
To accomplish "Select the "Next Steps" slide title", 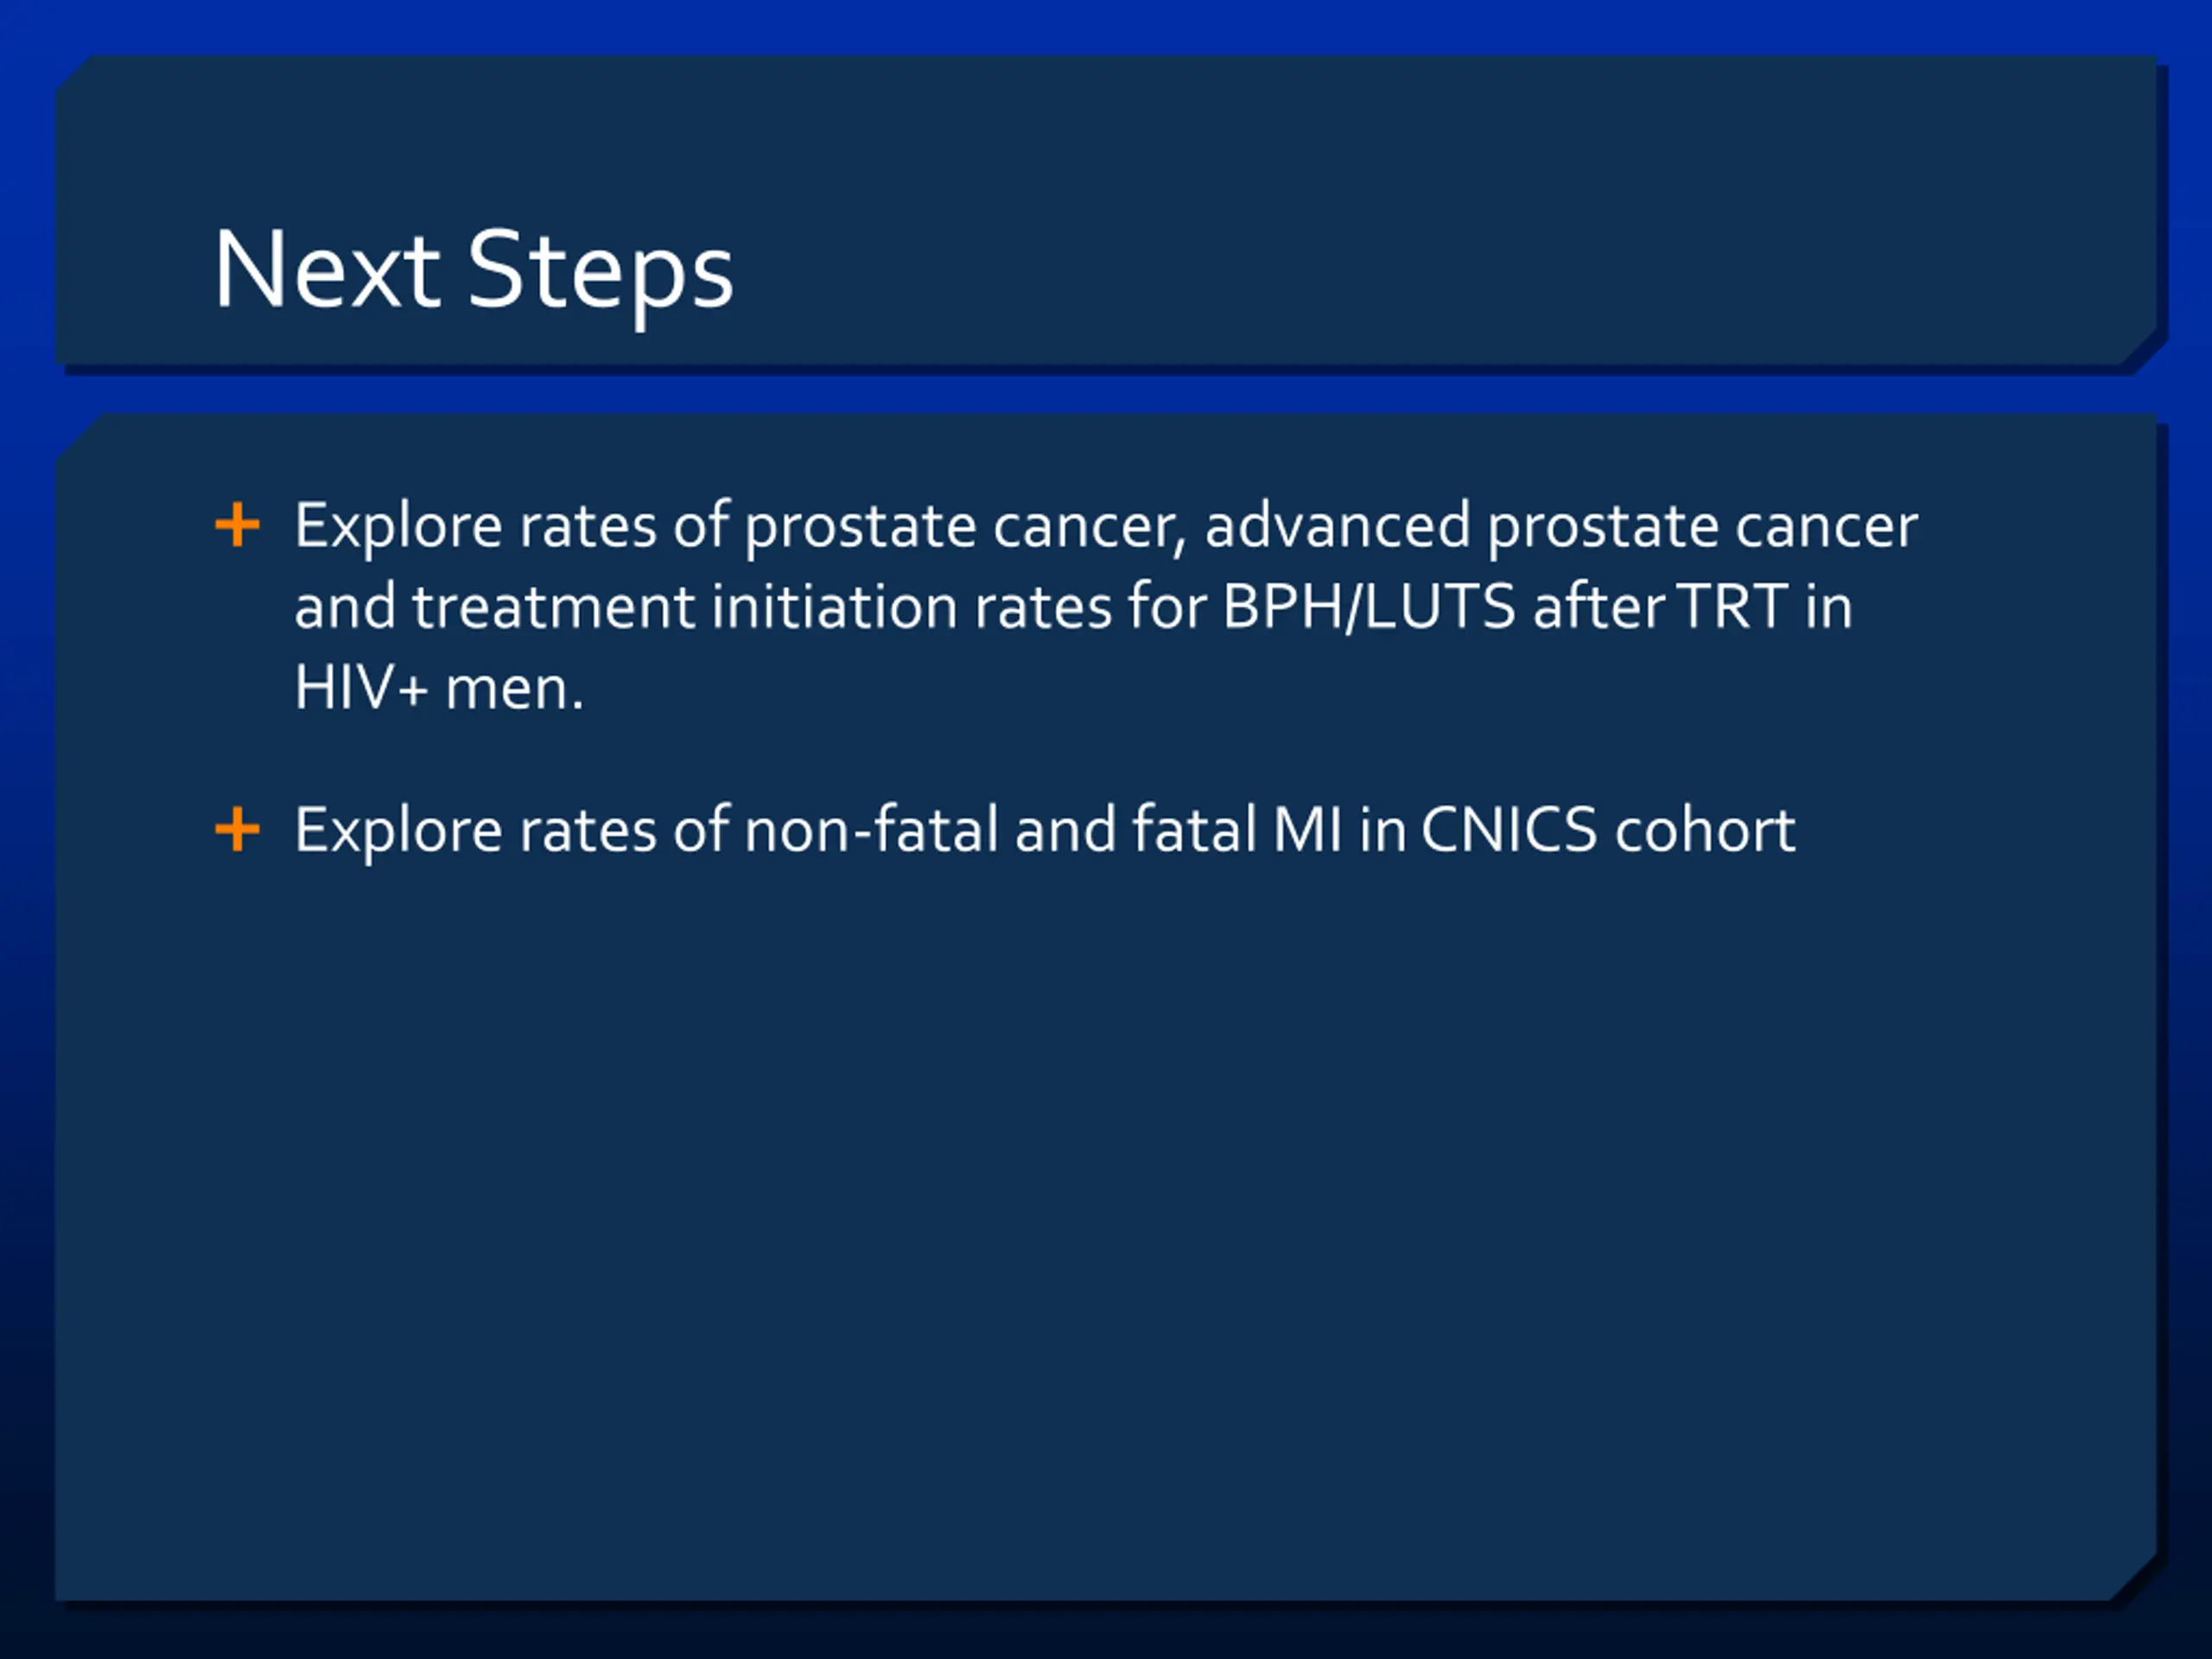I will click(x=474, y=271).
